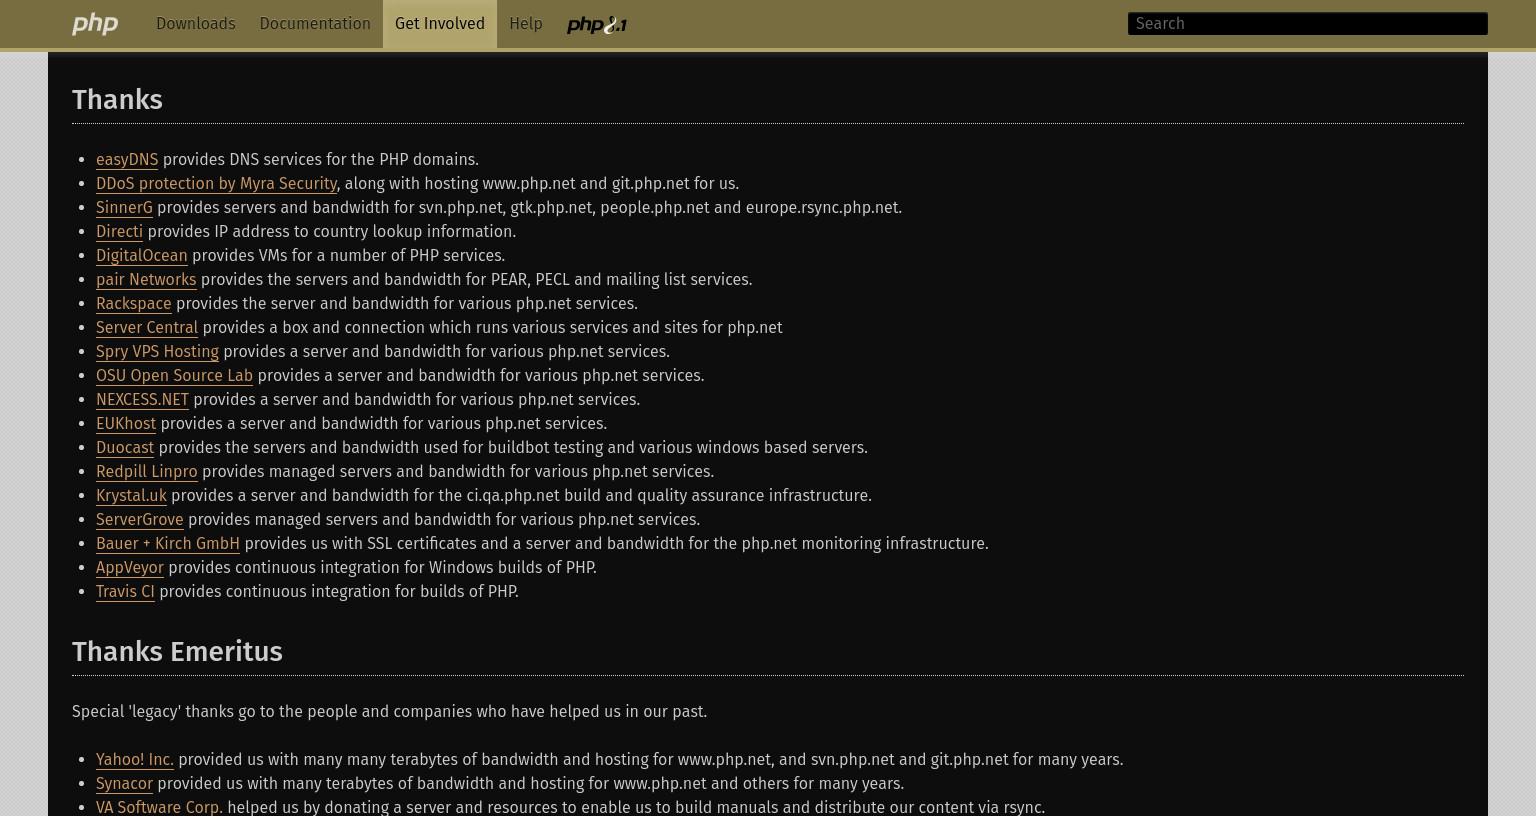Viewport: 1536px width, 816px height.
Task: Follow the Bauer + Kirch GmbH link
Action: pos(168,544)
